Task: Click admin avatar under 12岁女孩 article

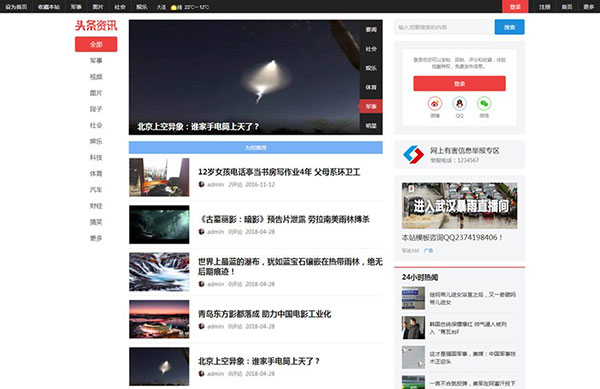Action: tap(201, 184)
